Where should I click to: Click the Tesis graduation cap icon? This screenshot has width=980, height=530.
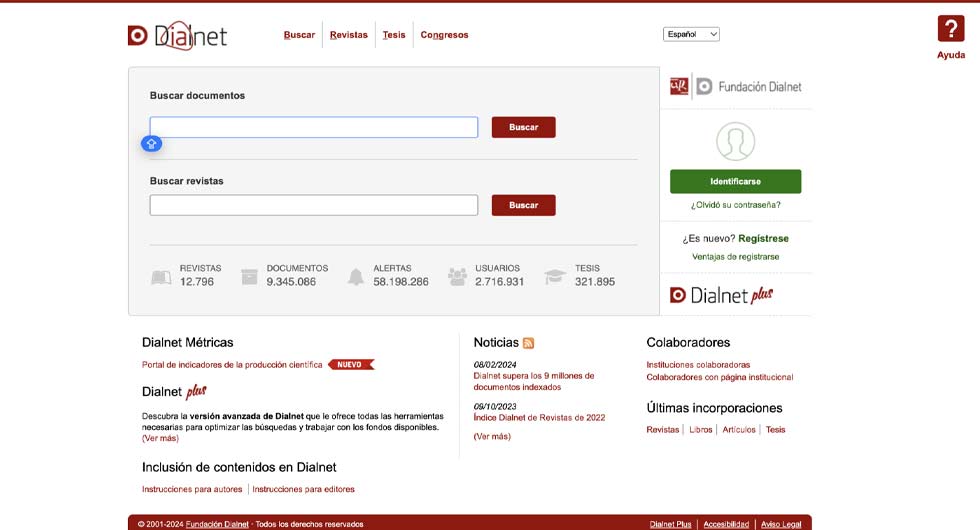pos(555,277)
